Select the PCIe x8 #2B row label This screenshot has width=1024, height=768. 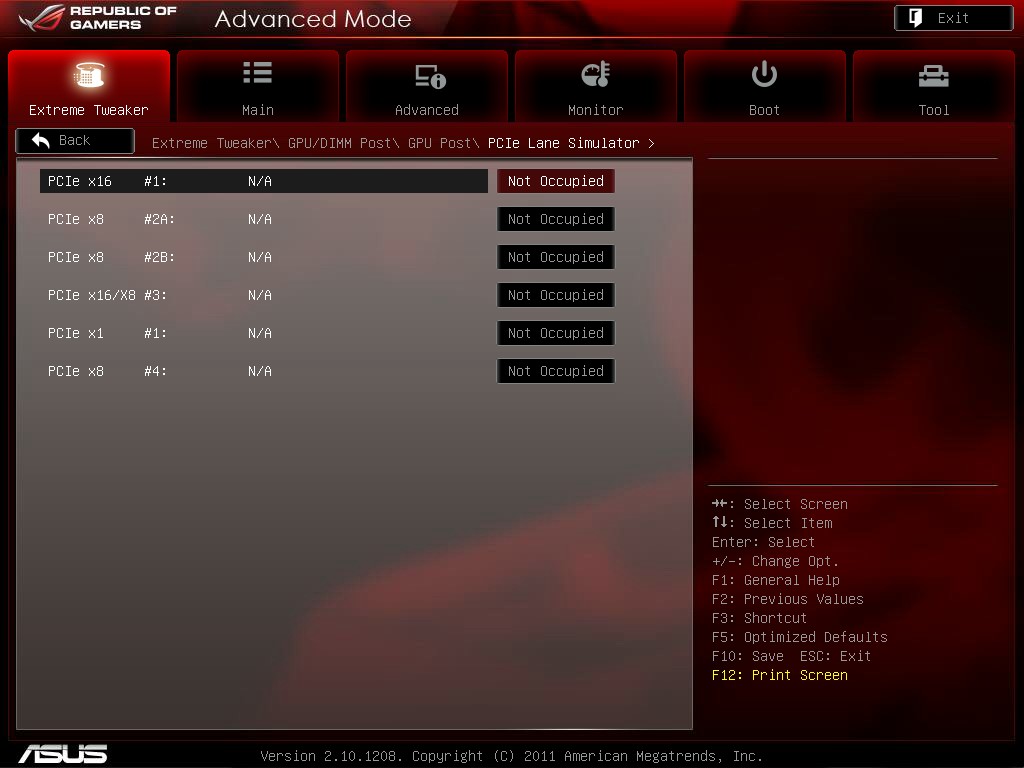[x=111, y=257]
